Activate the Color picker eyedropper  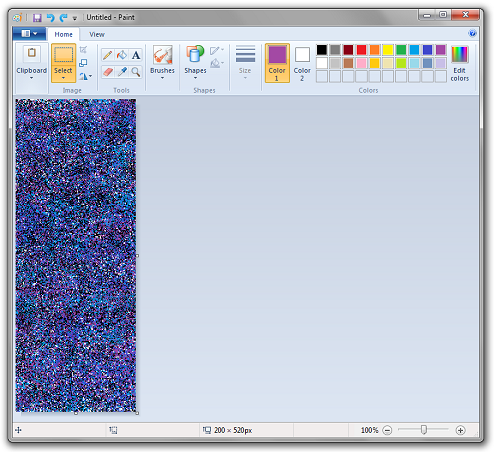click(x=122, y=72)
